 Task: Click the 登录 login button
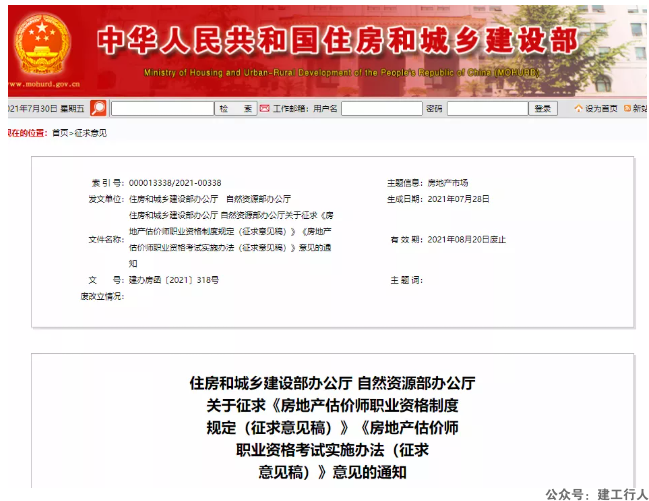(543, 108)
